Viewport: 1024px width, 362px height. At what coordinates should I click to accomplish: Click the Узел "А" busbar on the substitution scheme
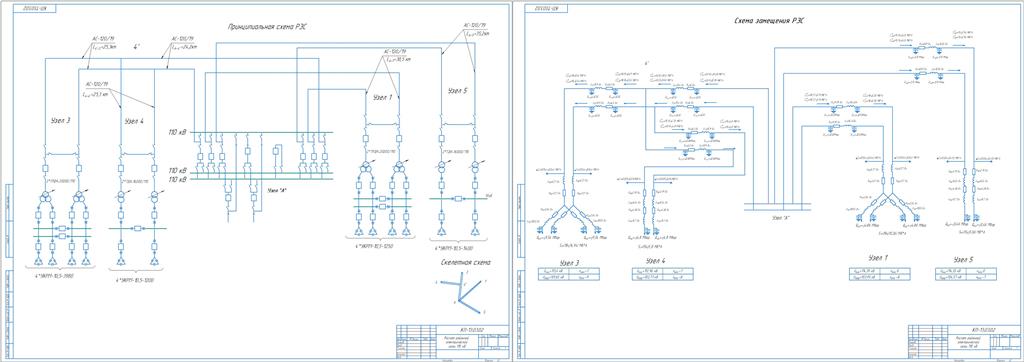[x=777, y=206]
